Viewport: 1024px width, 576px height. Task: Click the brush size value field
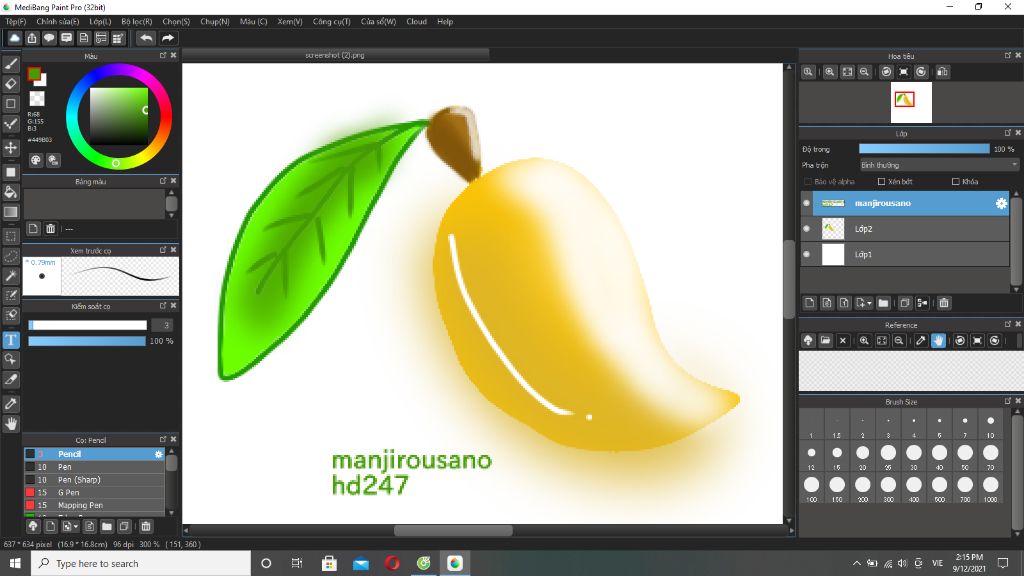(163, 325)
